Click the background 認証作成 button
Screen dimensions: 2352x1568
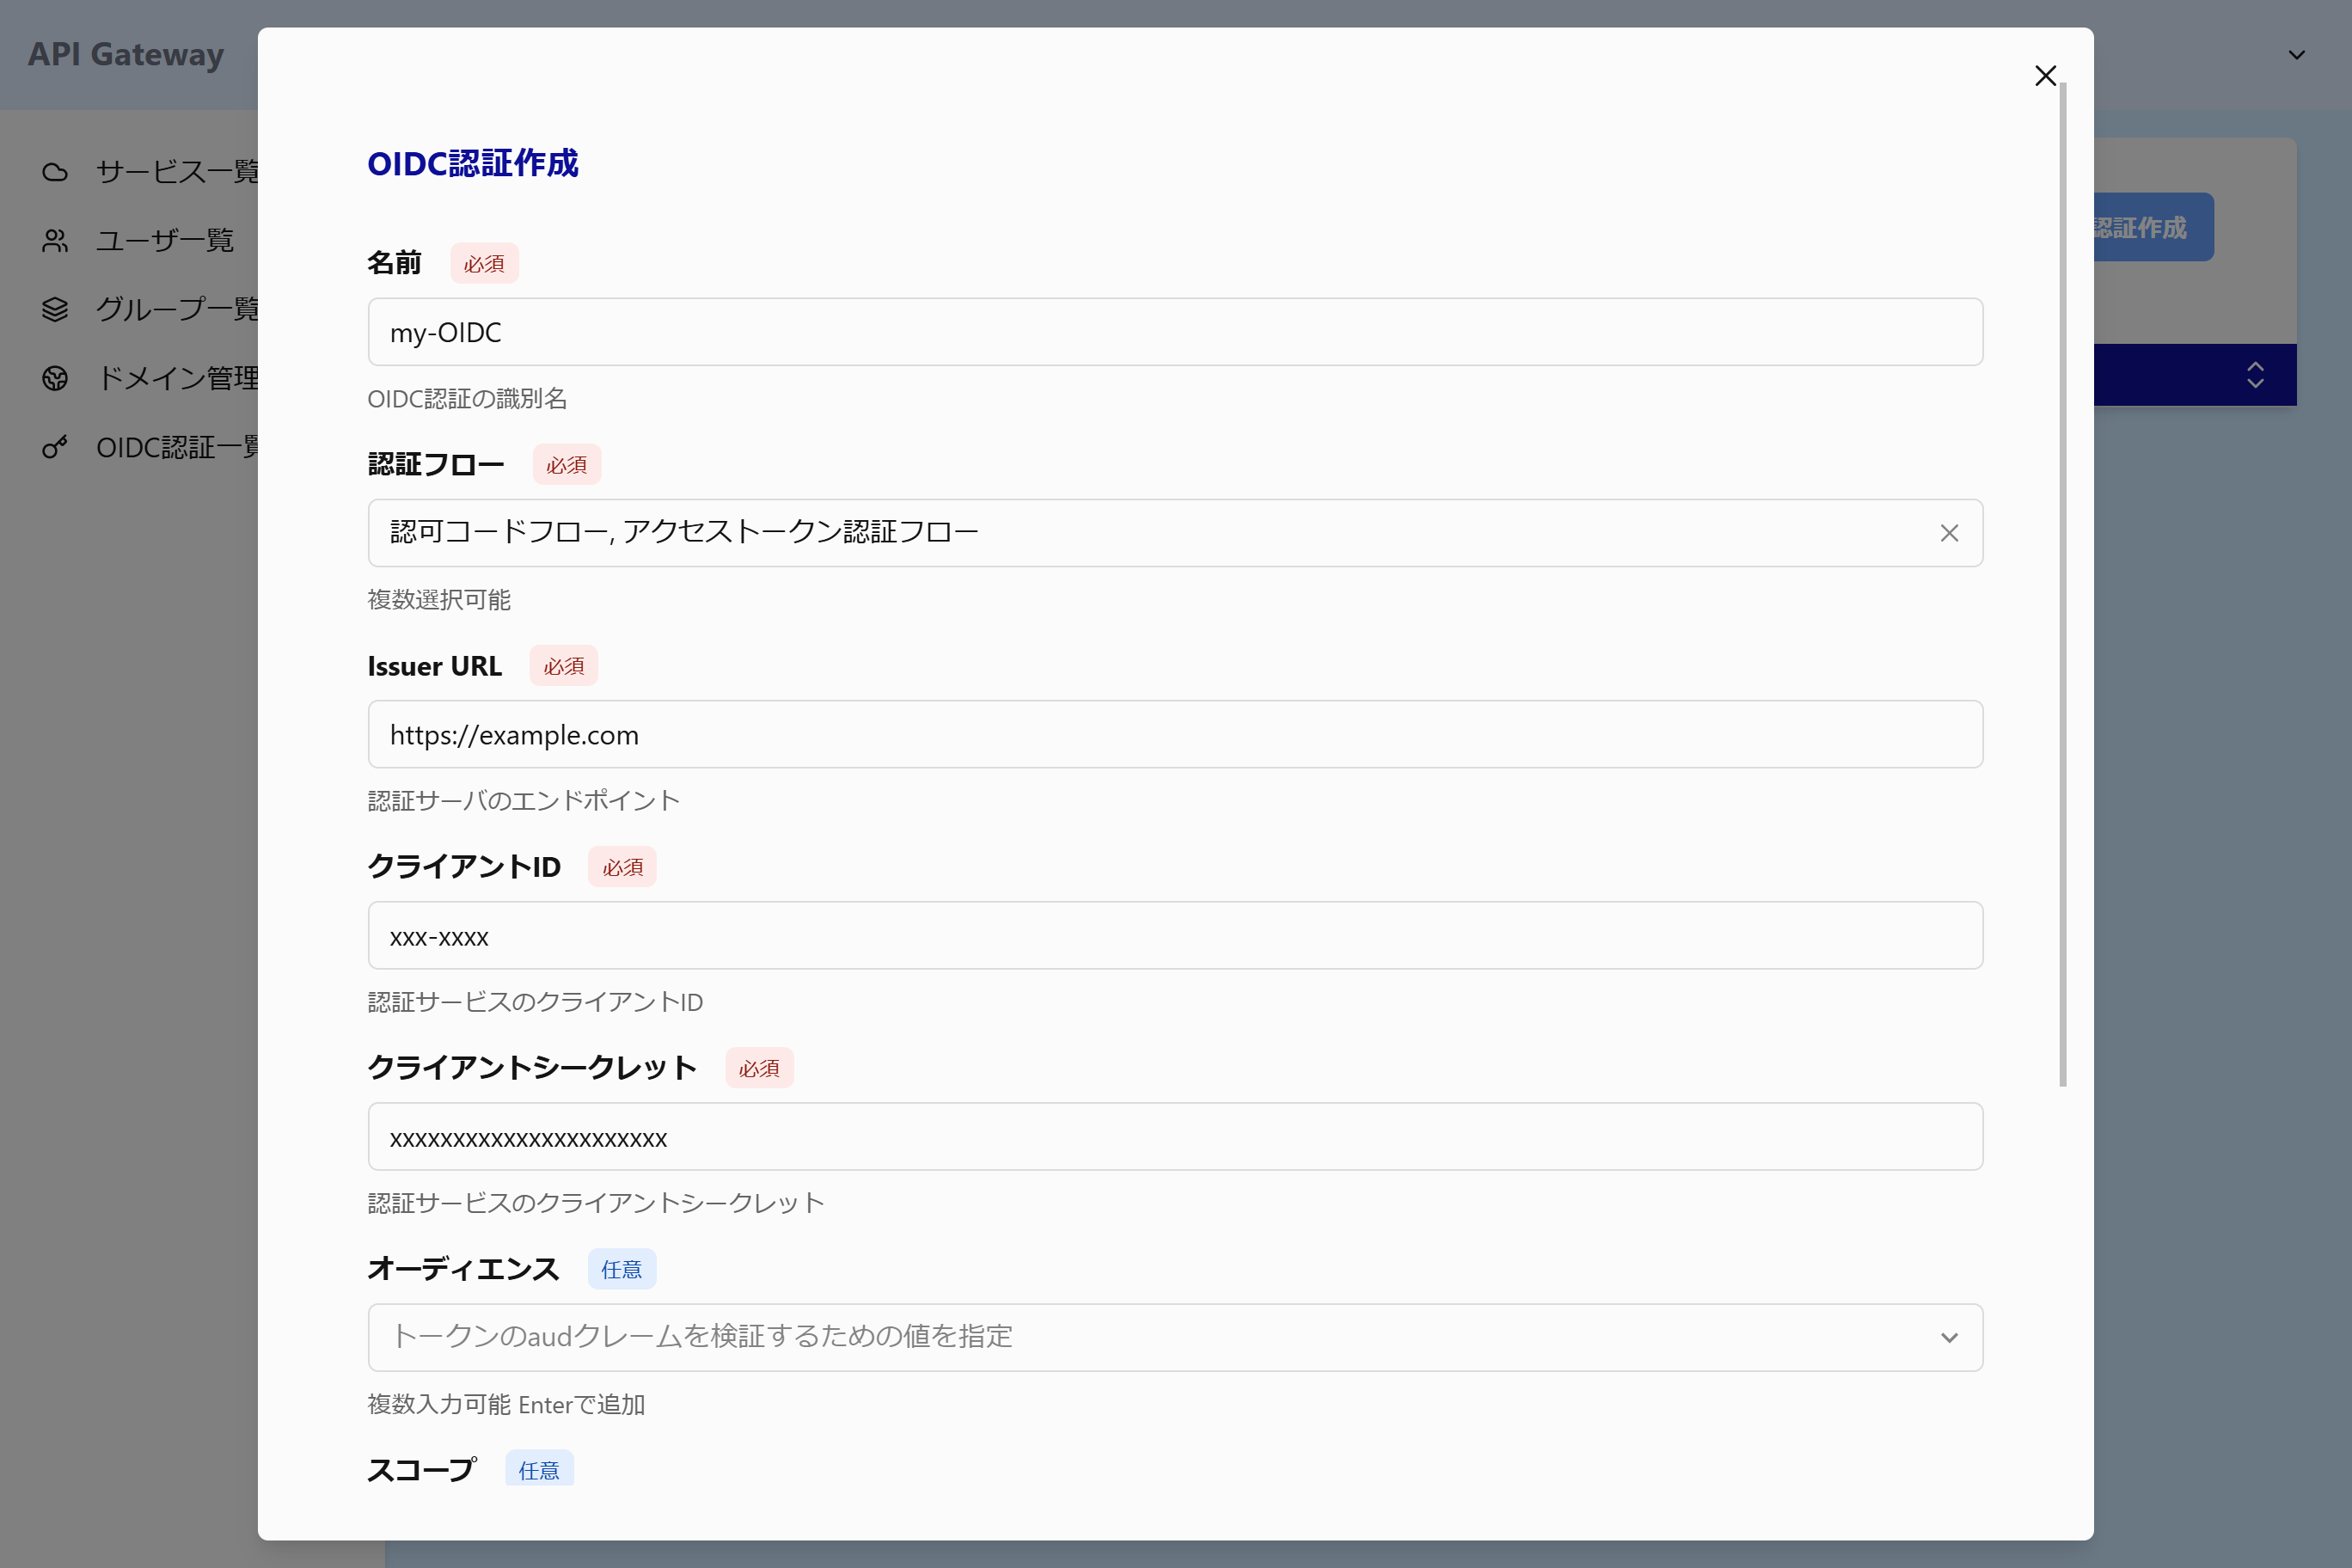pyautogui.click(x=2153, y=227)
